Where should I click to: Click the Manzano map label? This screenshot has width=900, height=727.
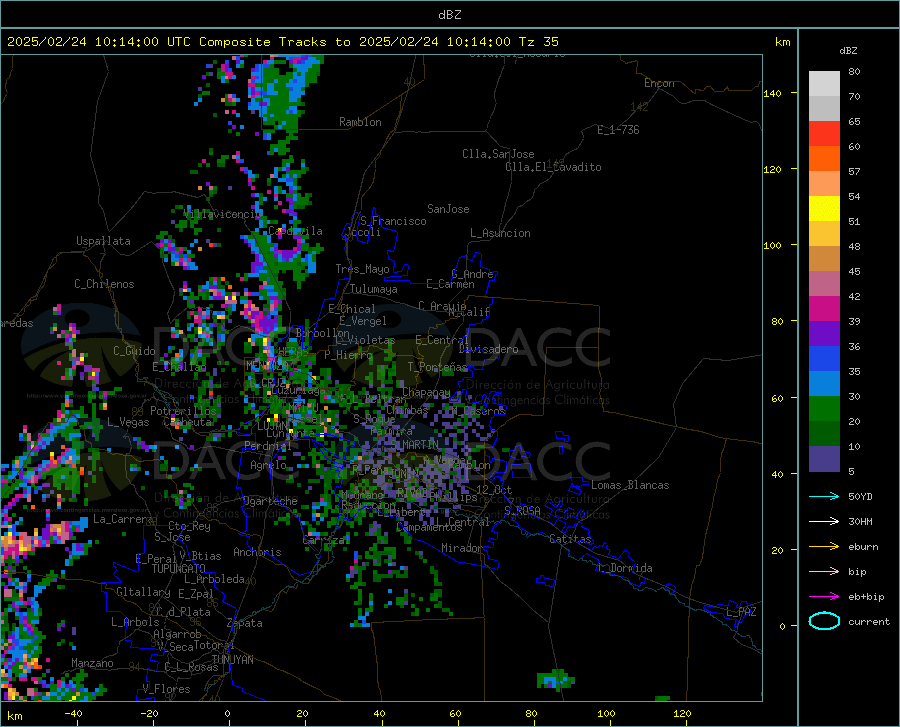point(92,663)
